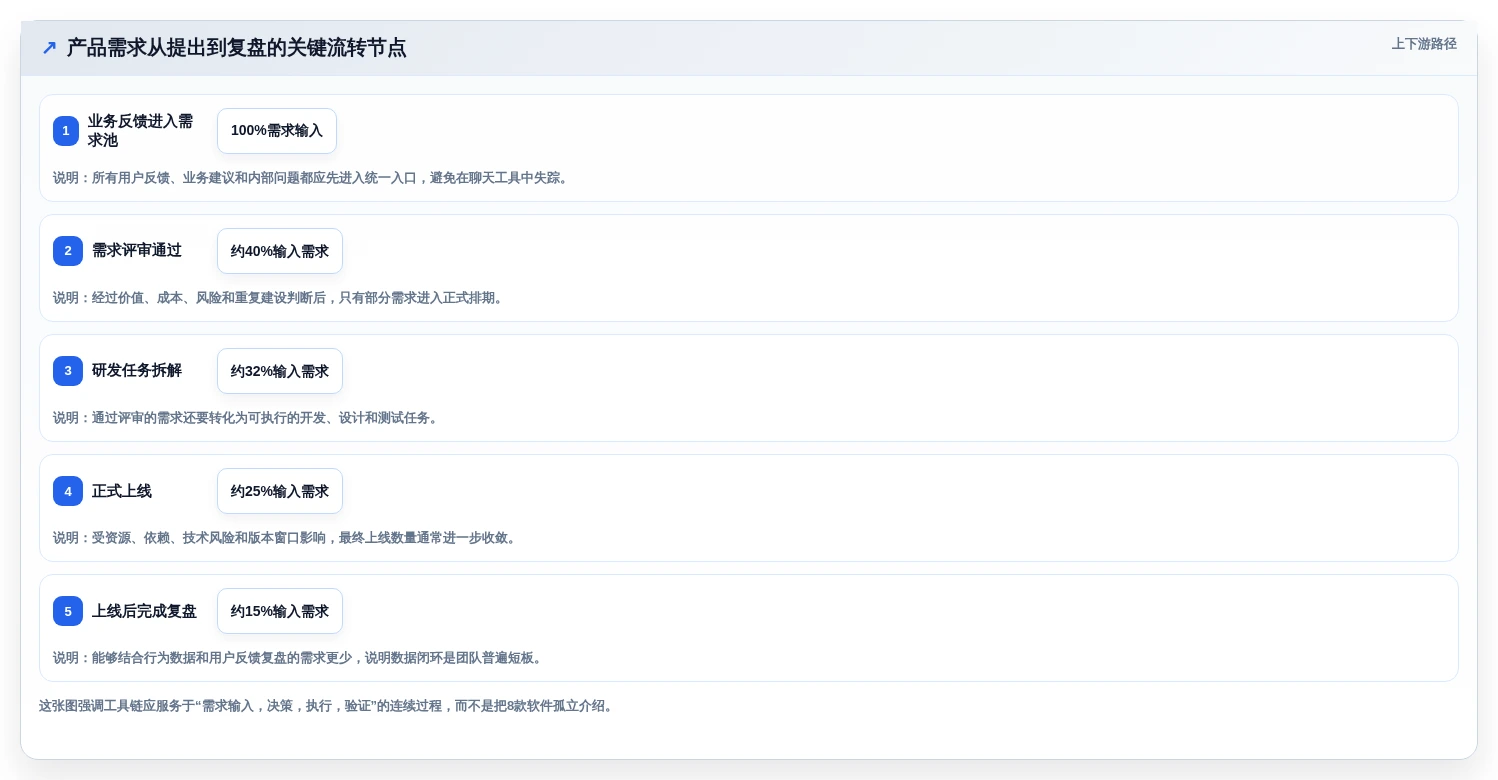The height and width of the screenshot is (780, 1498).
Task: Click the description mentioning 开发、设计和测试任务
Action: (x=248, y=418)
